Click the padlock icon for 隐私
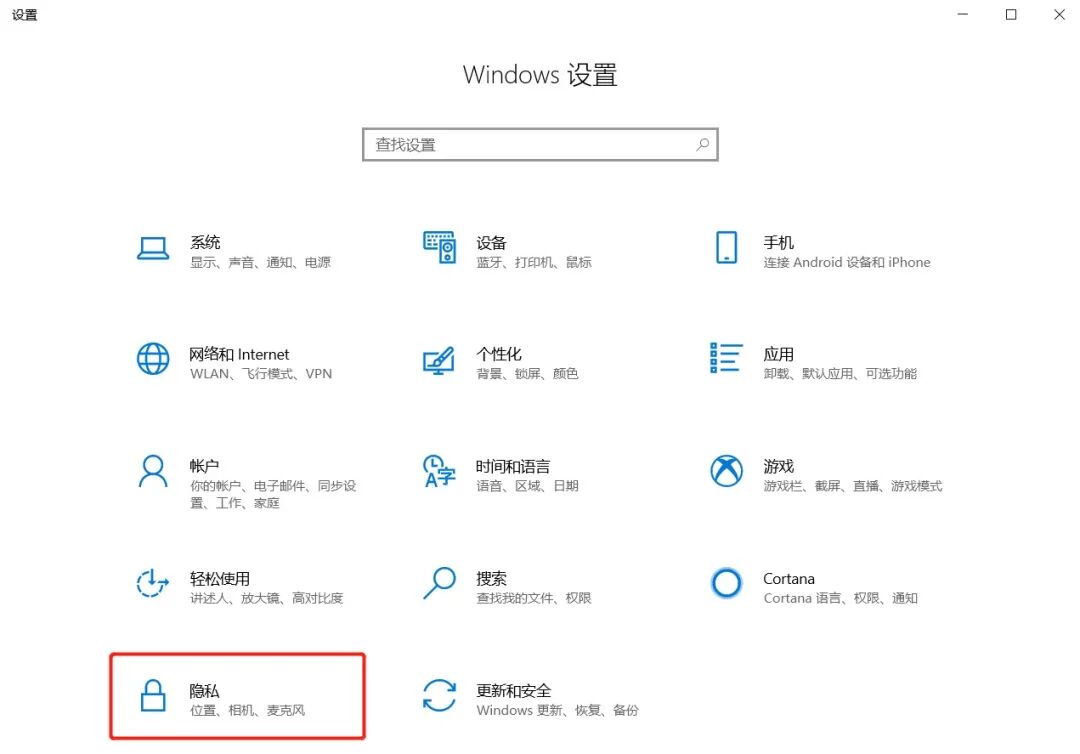The width and height of the screenshot is (1080, 754). point(153,695)
